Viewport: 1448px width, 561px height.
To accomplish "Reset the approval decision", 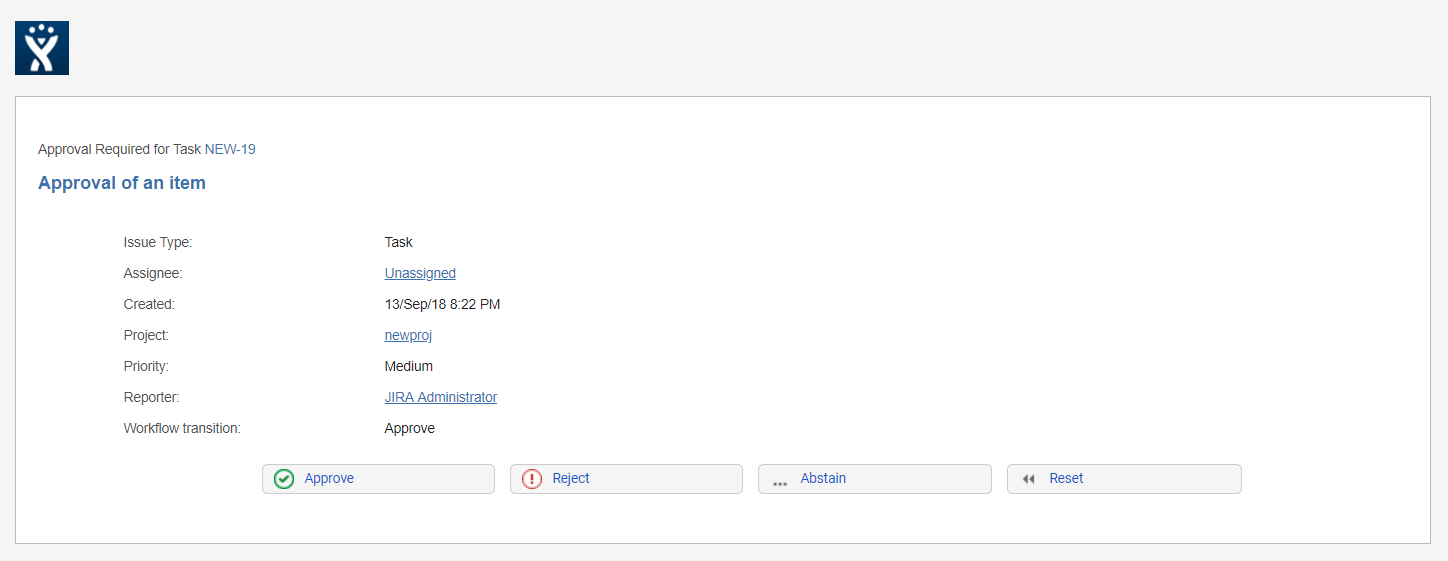I will coord(1124,479).
